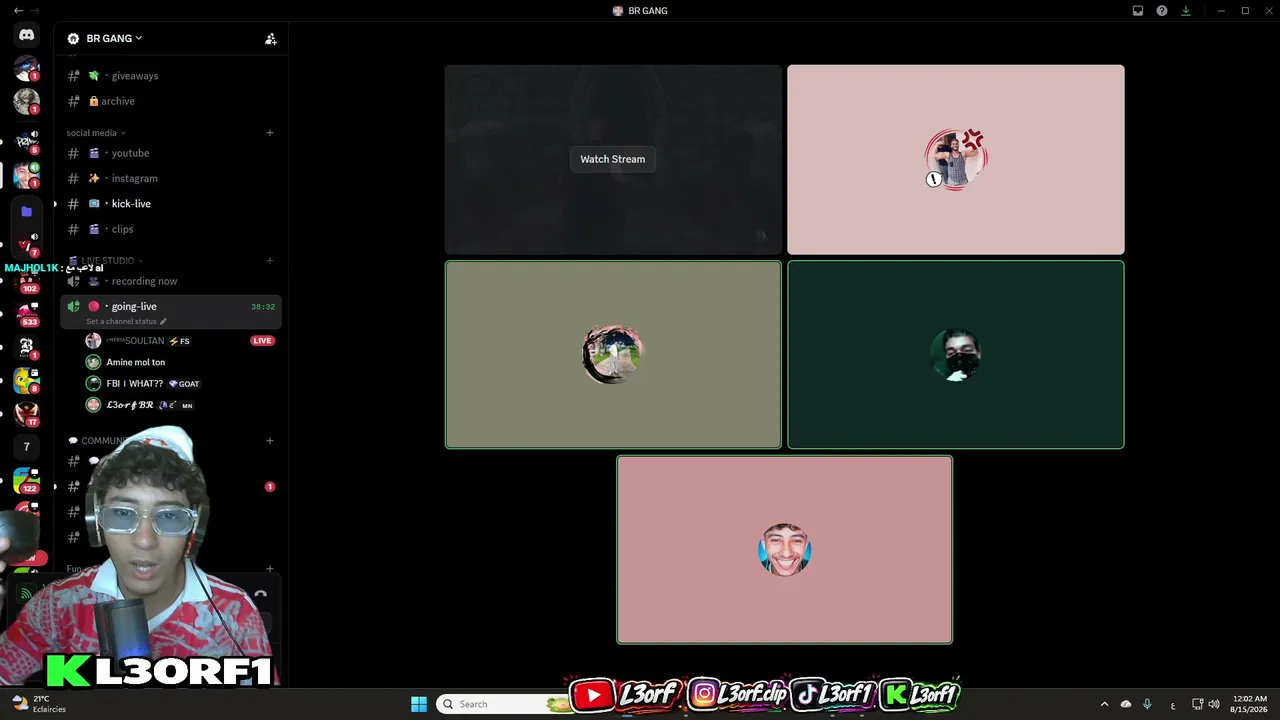Image resolution: width=1280 pixels, height=720 pixels.
Task: Open the taskbar volume speaker icon
Action: (1214, 704)
